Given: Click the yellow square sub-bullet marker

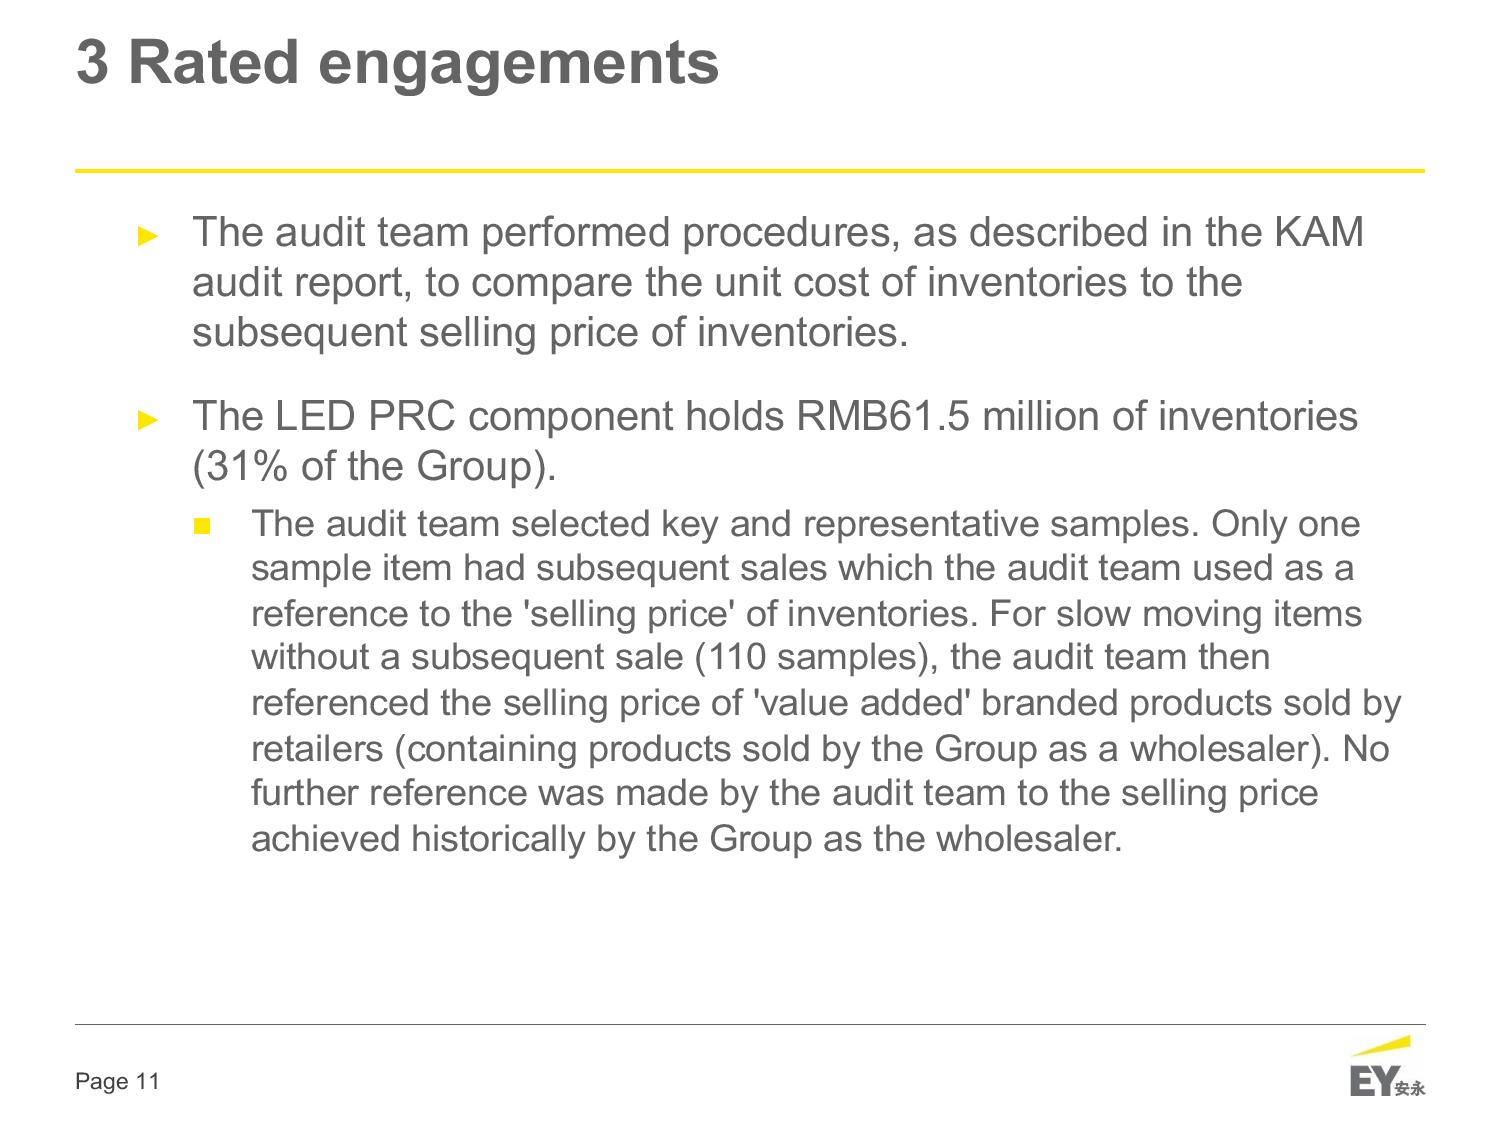Looking at the screenshot, I should [202, 526].
